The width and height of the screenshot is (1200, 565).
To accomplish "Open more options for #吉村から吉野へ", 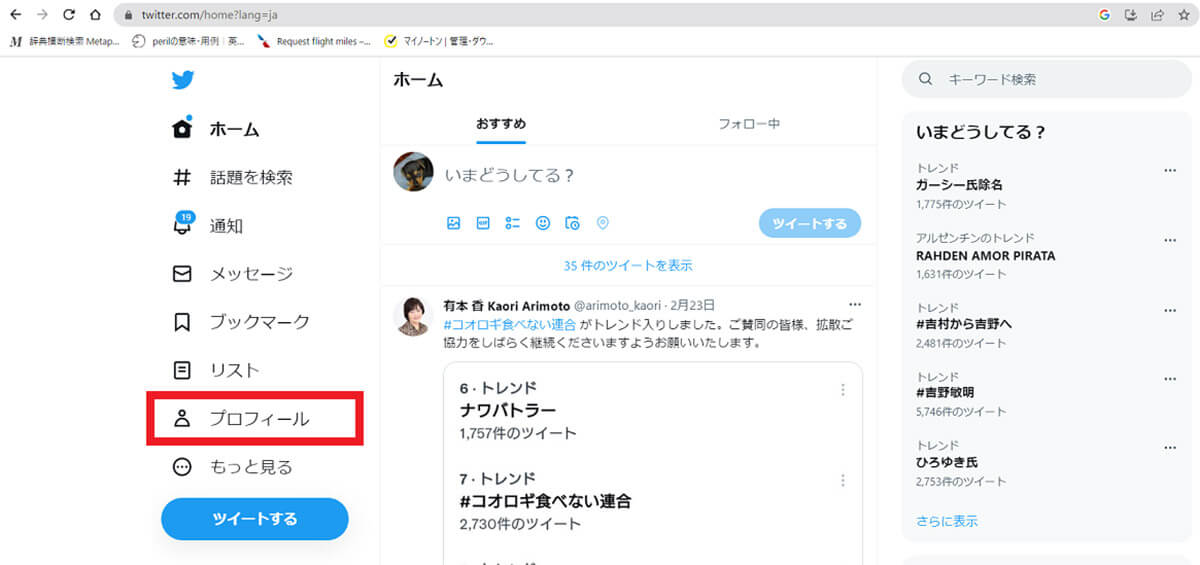I will tap(1170, 310).
